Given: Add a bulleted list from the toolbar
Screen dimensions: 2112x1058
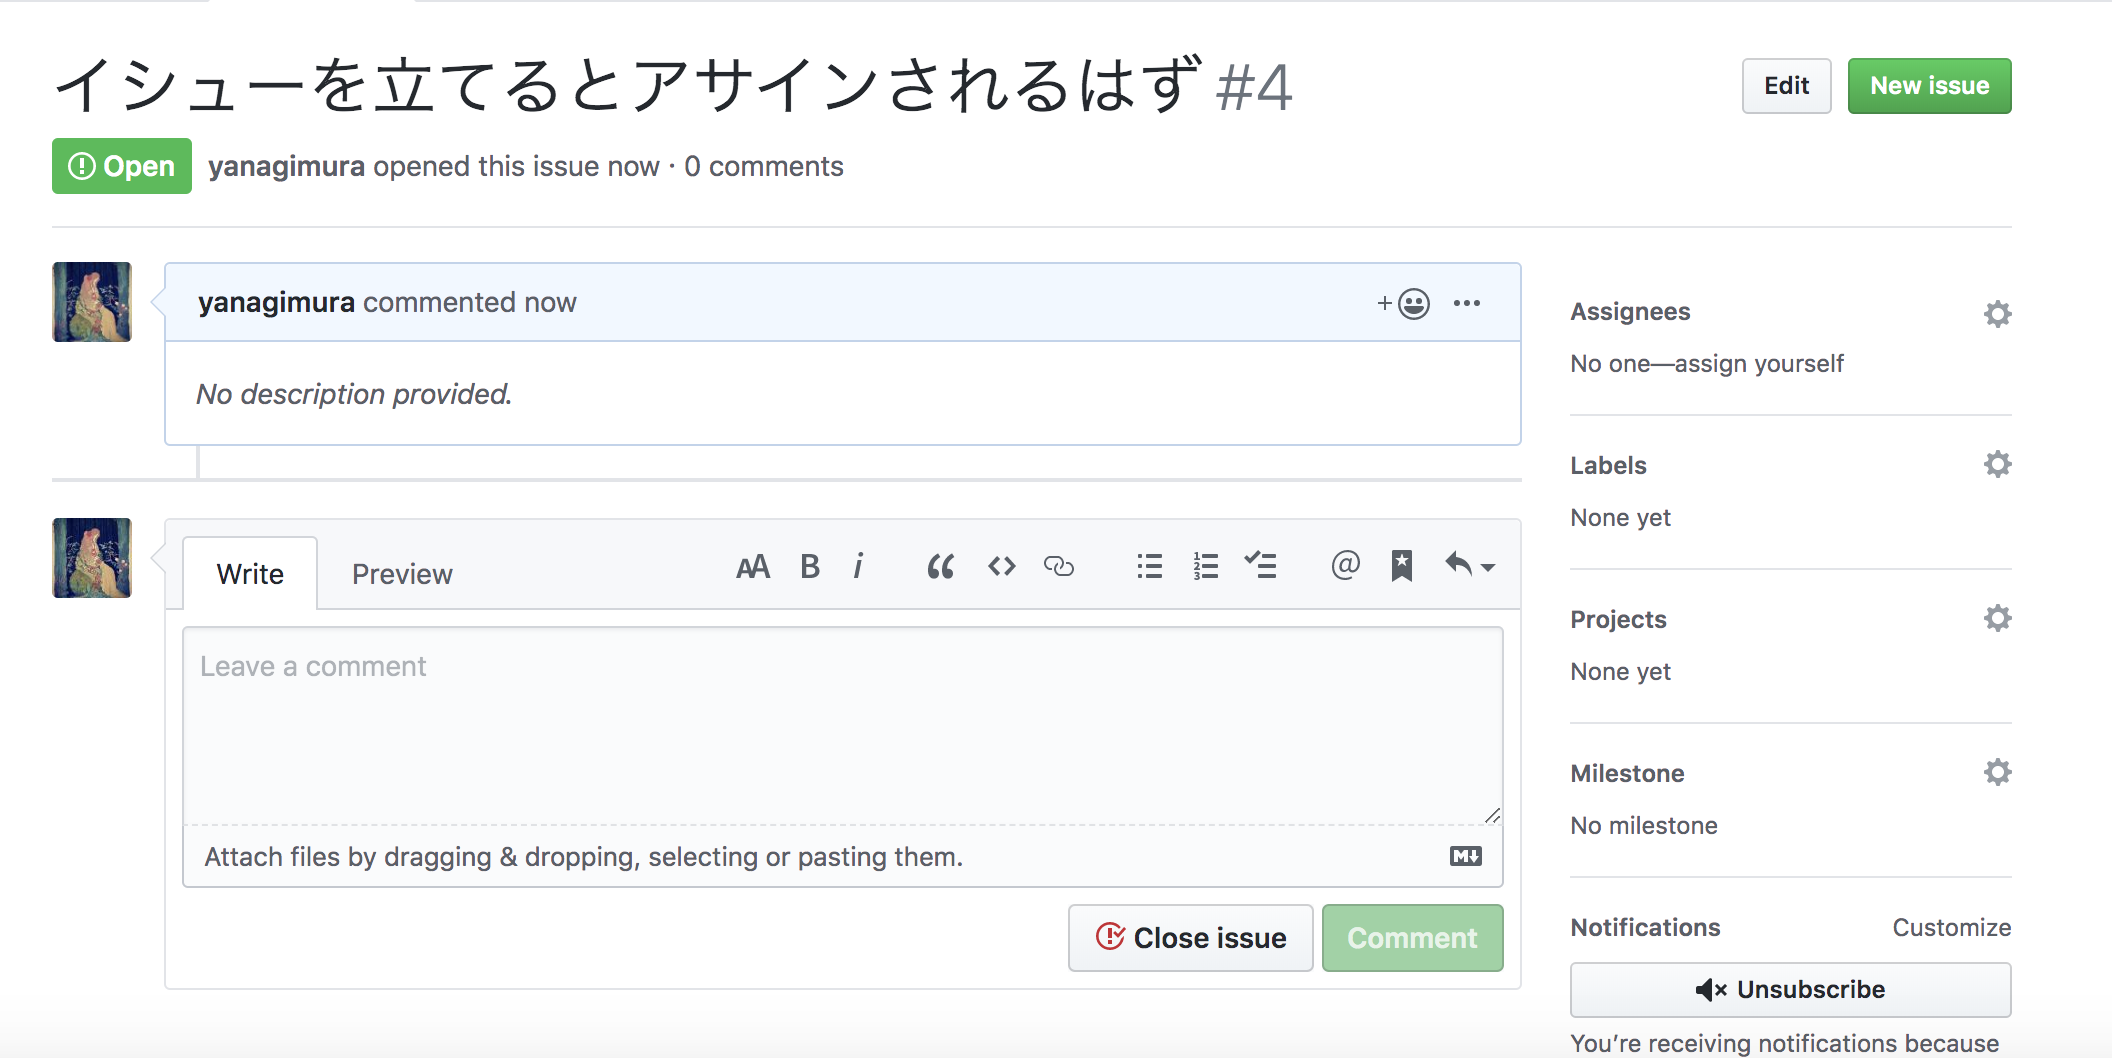Looking at the screenshot, I should [1148, 566].
